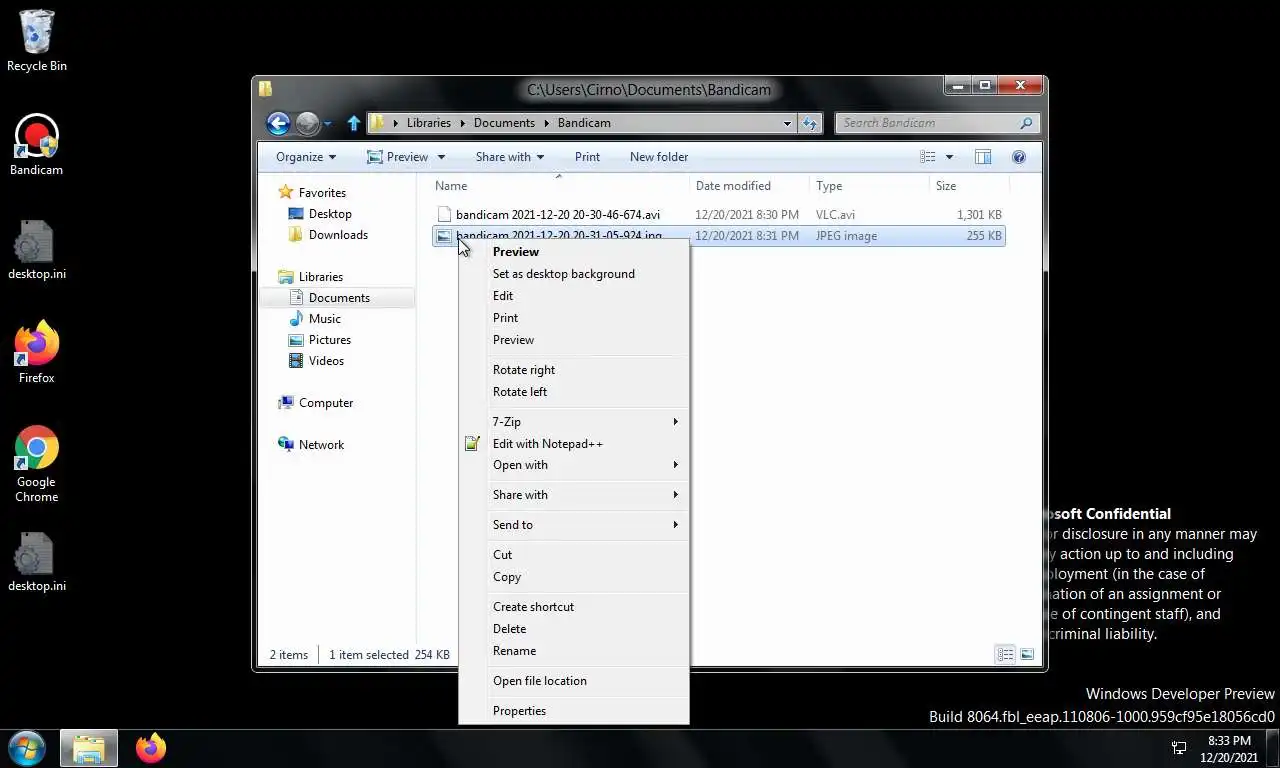Open Firefox from the taskbar

pyautogui.click(x=151, y=748)
